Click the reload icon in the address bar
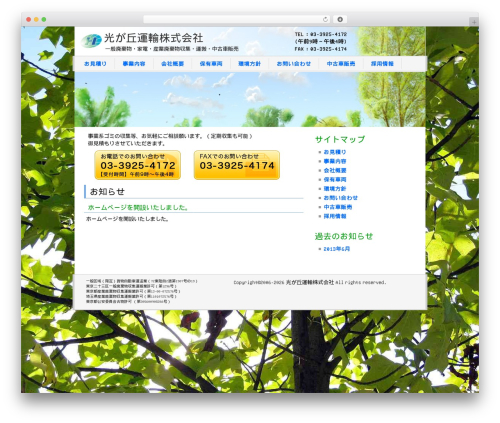The image size is (500, 423). click(325, 19)
